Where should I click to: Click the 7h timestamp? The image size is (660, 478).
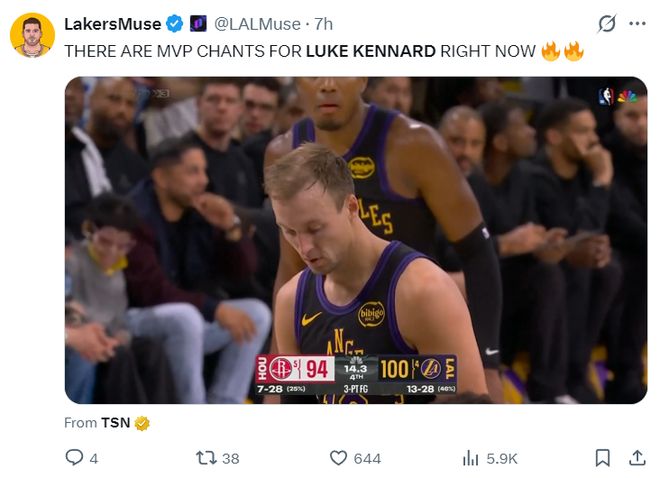pyautogui.click(x=324, y=23)
